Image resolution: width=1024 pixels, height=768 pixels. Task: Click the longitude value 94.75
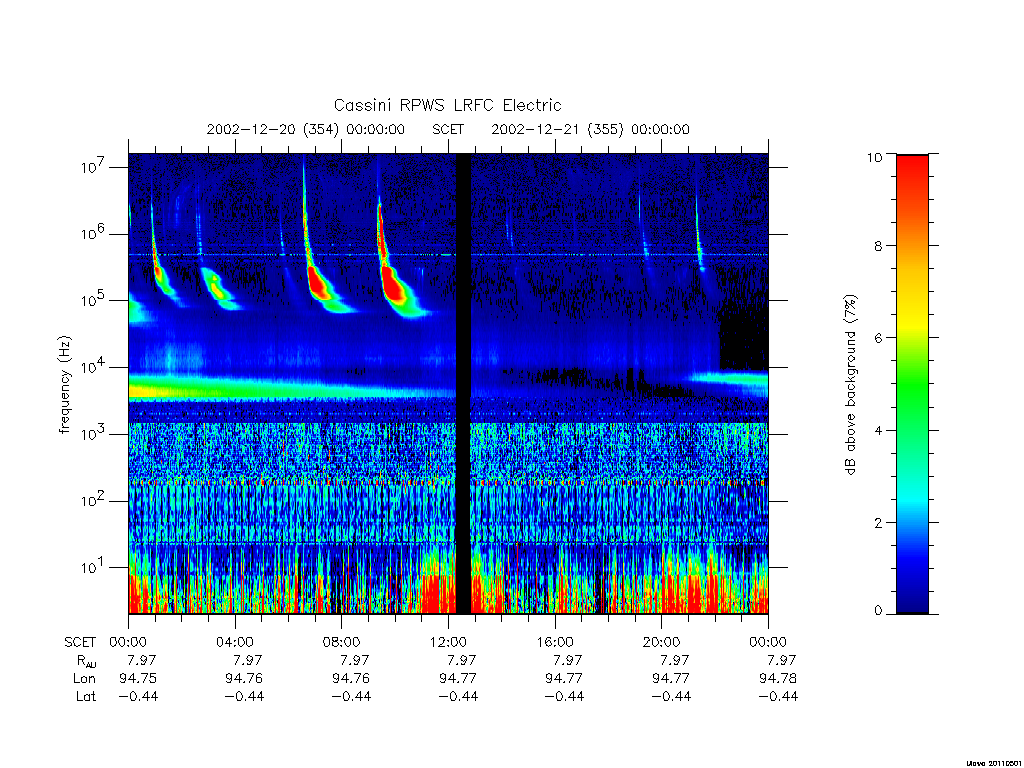coord(138,679)
